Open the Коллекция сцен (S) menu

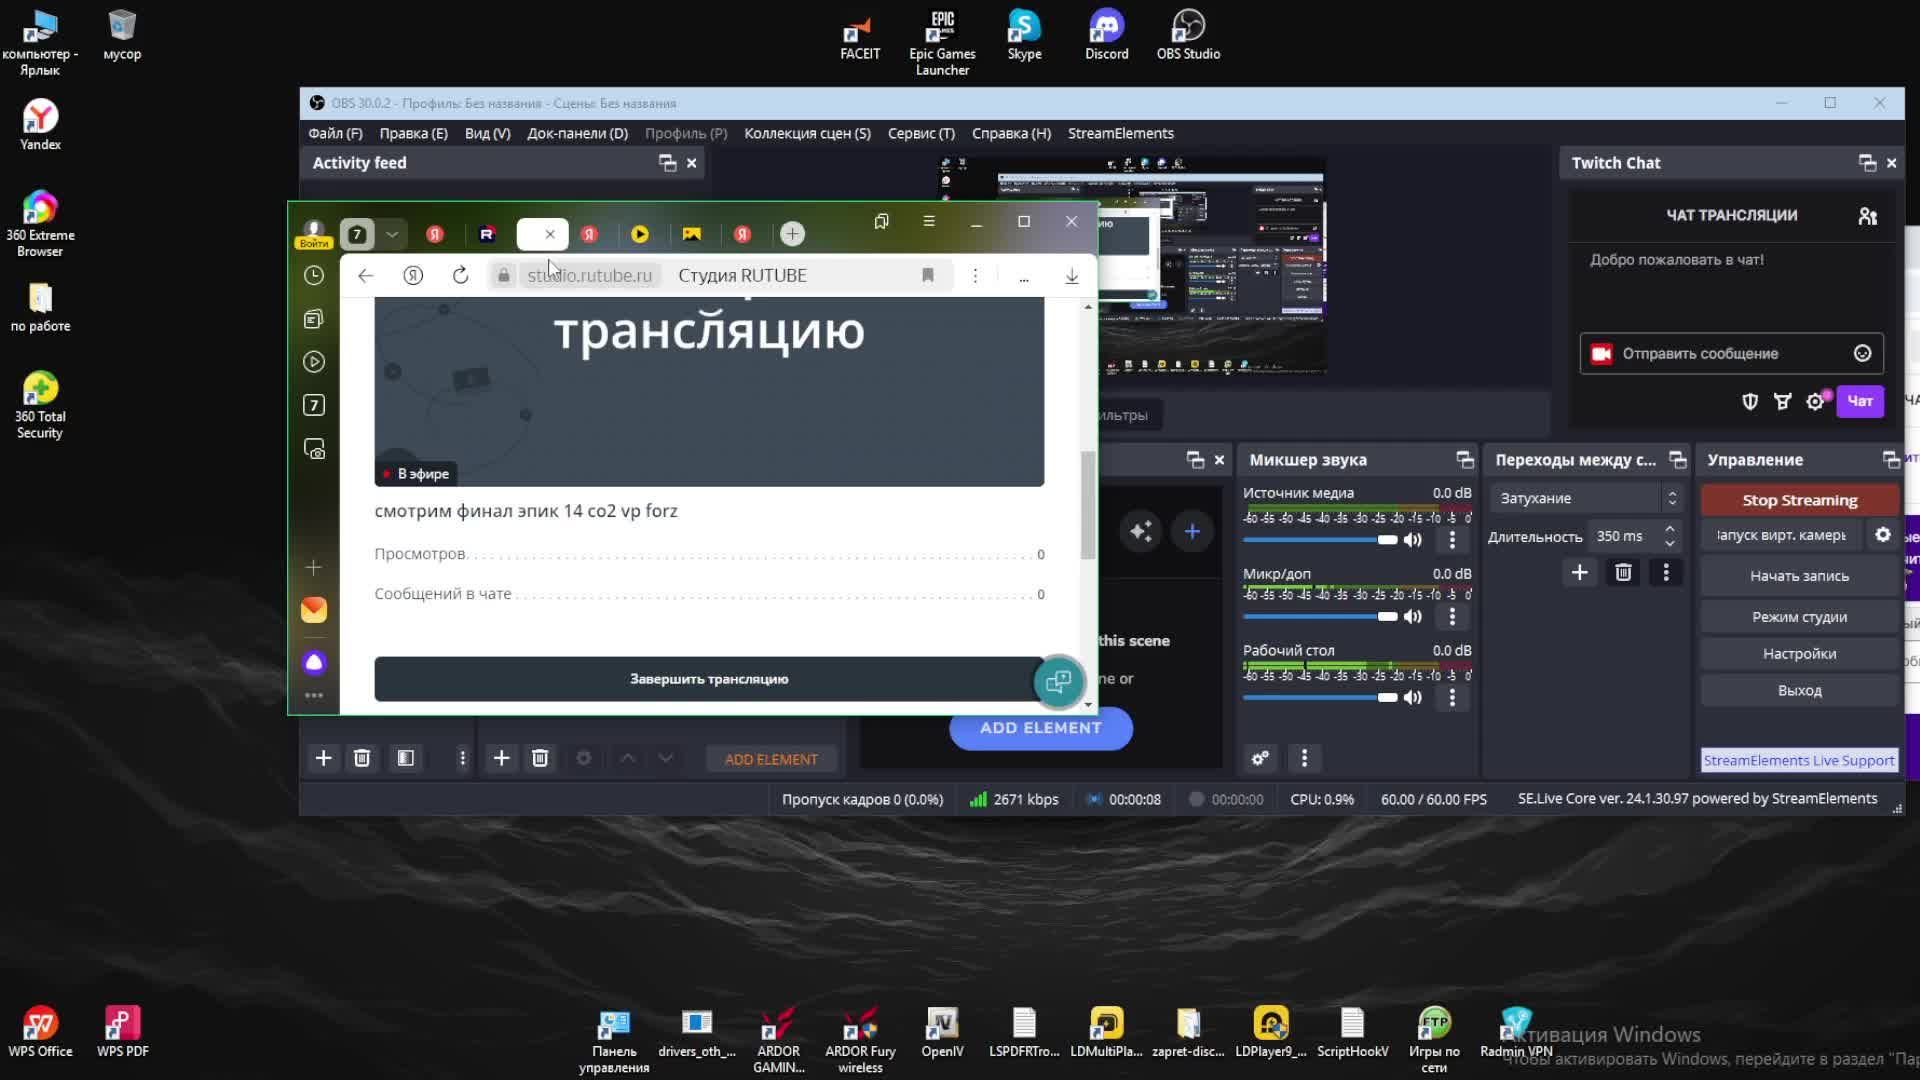(x=807, y=133)
